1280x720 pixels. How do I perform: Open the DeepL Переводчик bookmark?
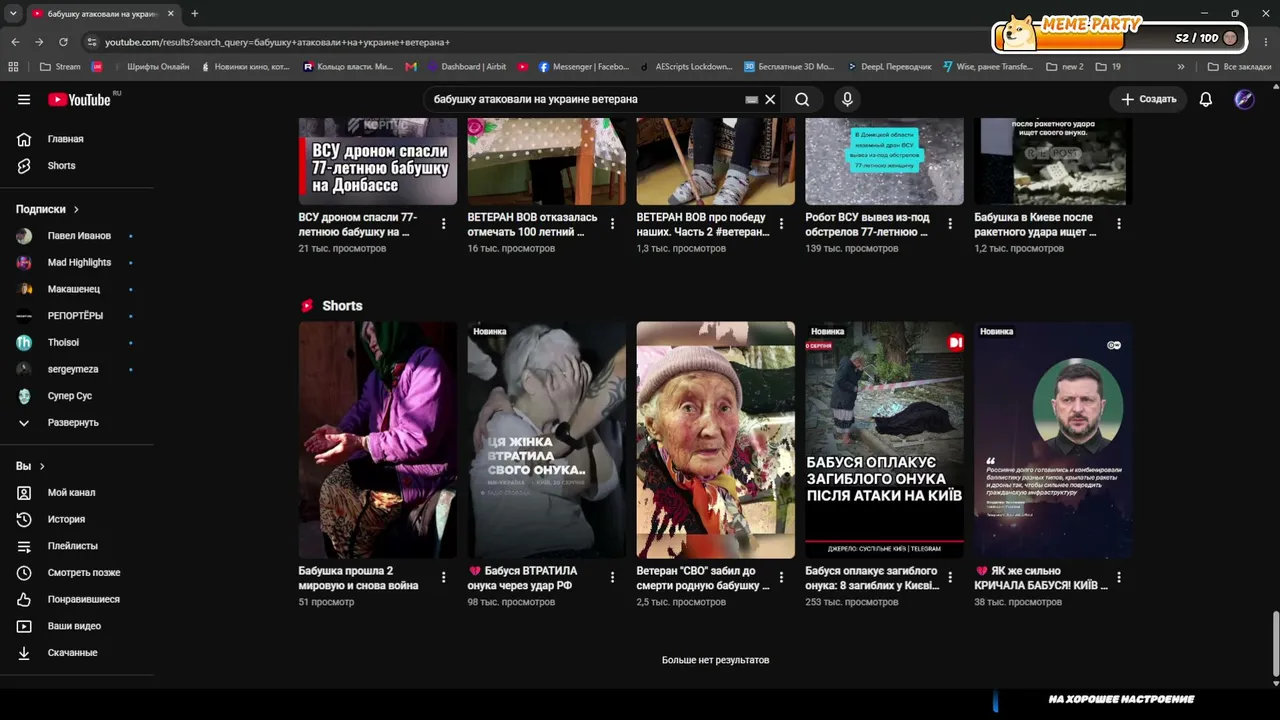[889, 67]
